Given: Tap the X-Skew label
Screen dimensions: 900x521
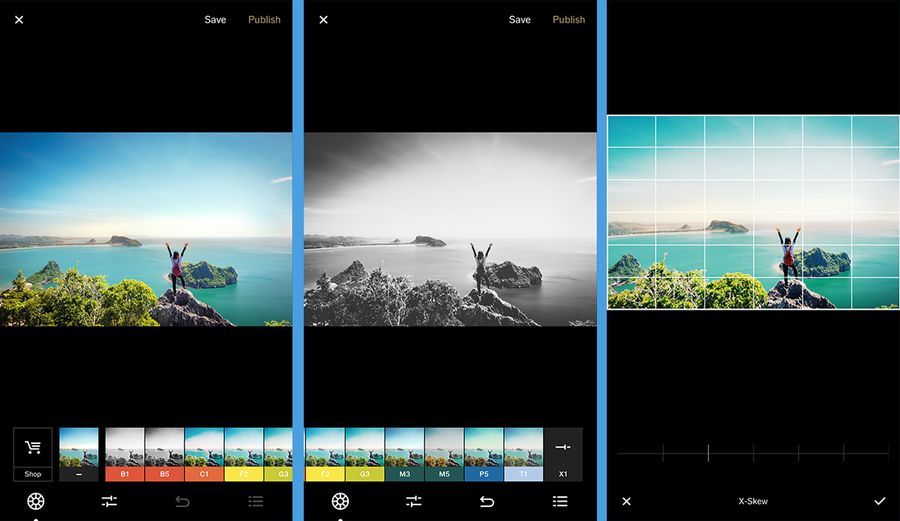Looking at the screenshot, I should point(753,501).
